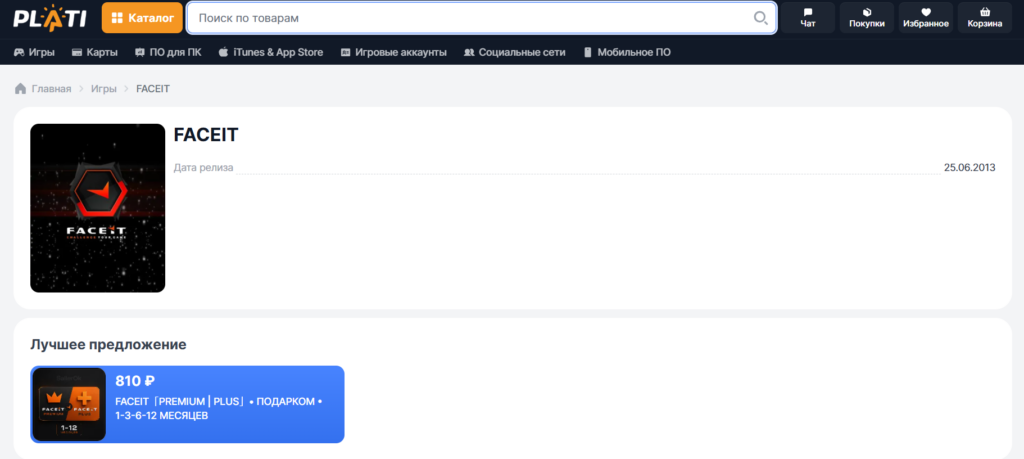This screenshot has height=459, width=1024.
Task: Select the Мобильное ПО menu item
Action: coord(627,52)
